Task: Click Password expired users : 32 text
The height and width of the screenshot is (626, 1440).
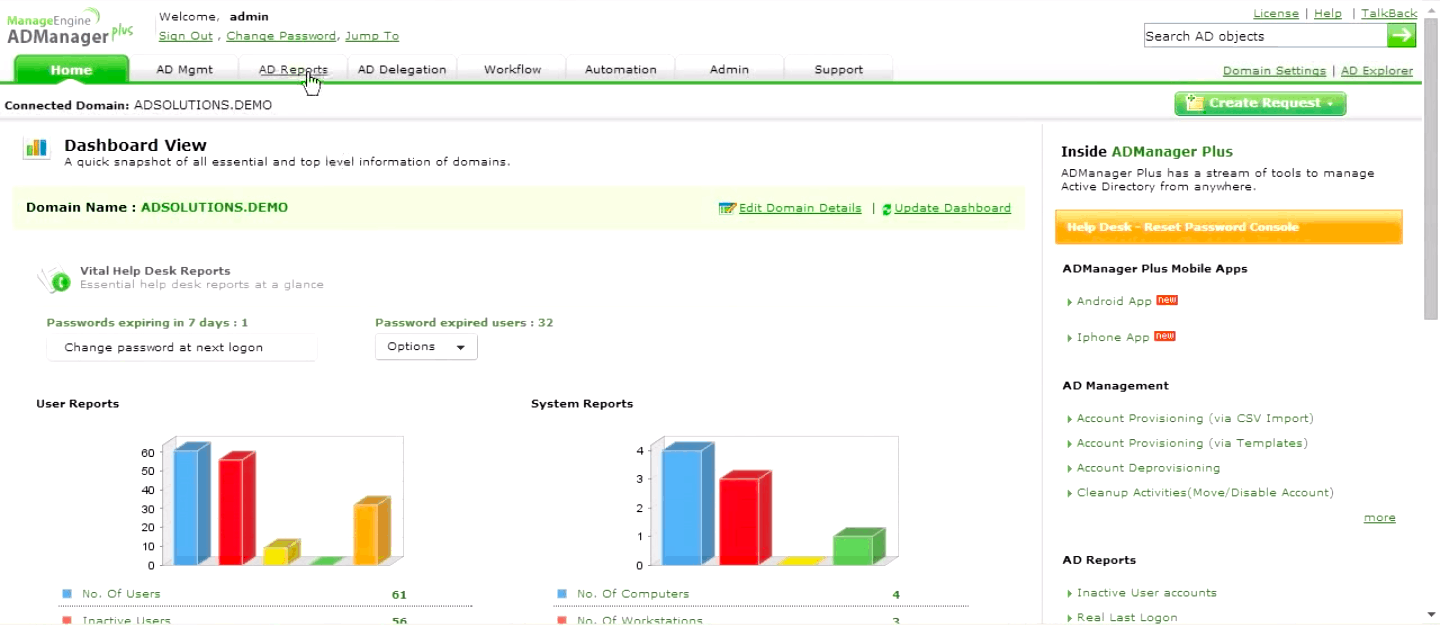Action: pyautogui.click(x=464, y=323)
